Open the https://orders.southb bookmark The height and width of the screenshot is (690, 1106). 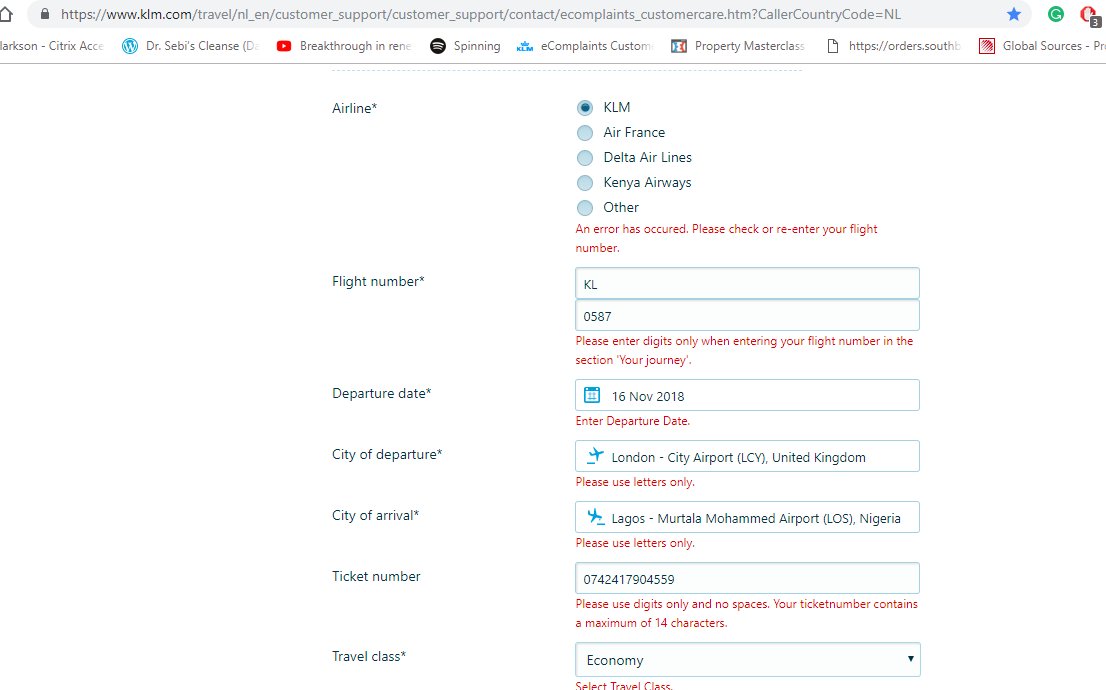pyautogui.click(x=894, y=46)
